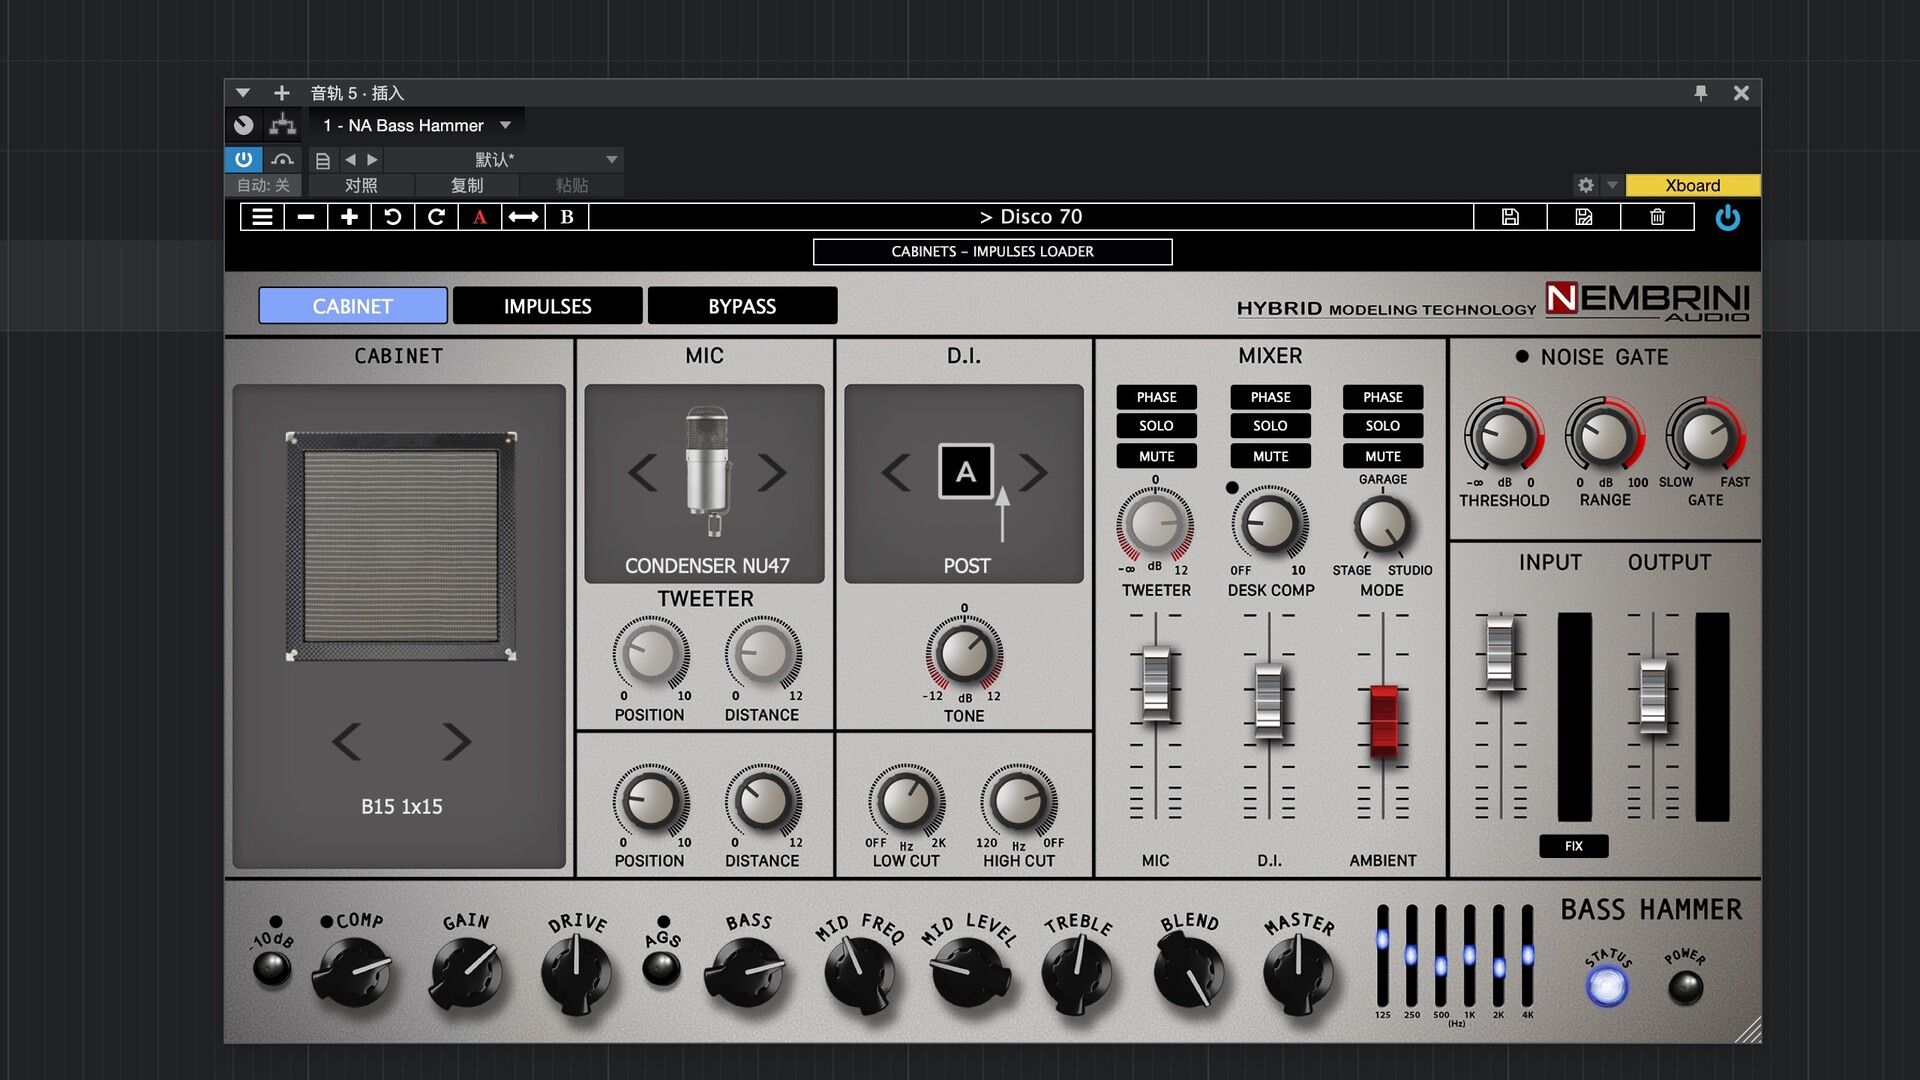Click the plus zoom-in toolbar icon
The height and width of the screenshot is (1080, 1920).
[x=349, y=217]
